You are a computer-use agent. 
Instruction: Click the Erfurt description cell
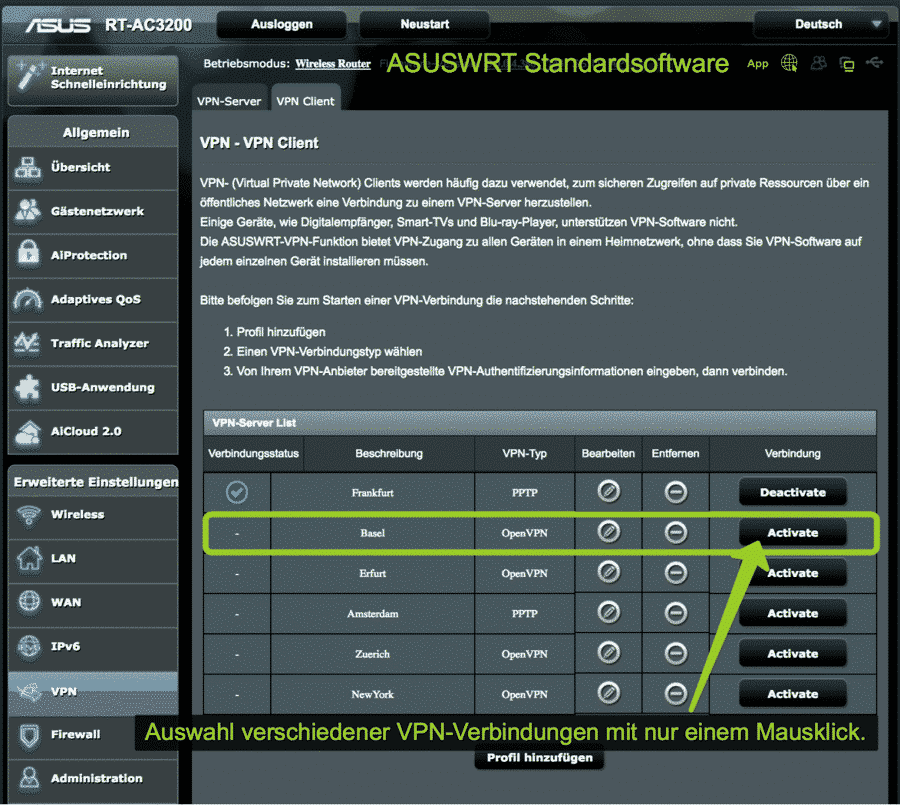coord(373,573)
